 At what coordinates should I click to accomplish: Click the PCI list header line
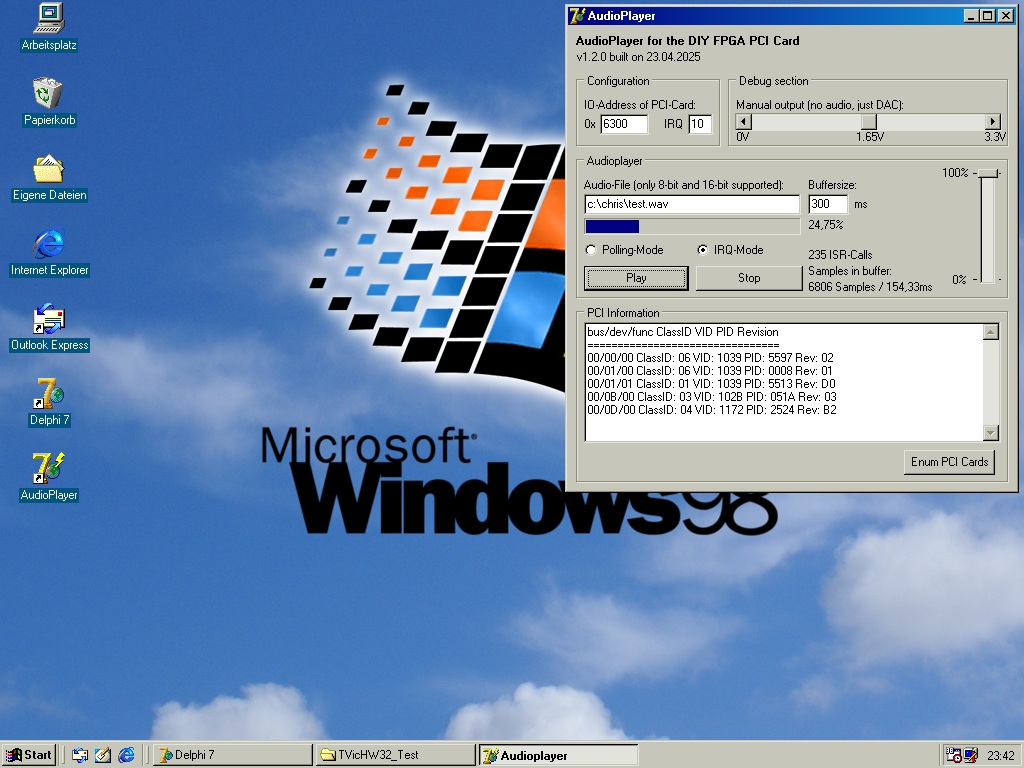point(682,332)
